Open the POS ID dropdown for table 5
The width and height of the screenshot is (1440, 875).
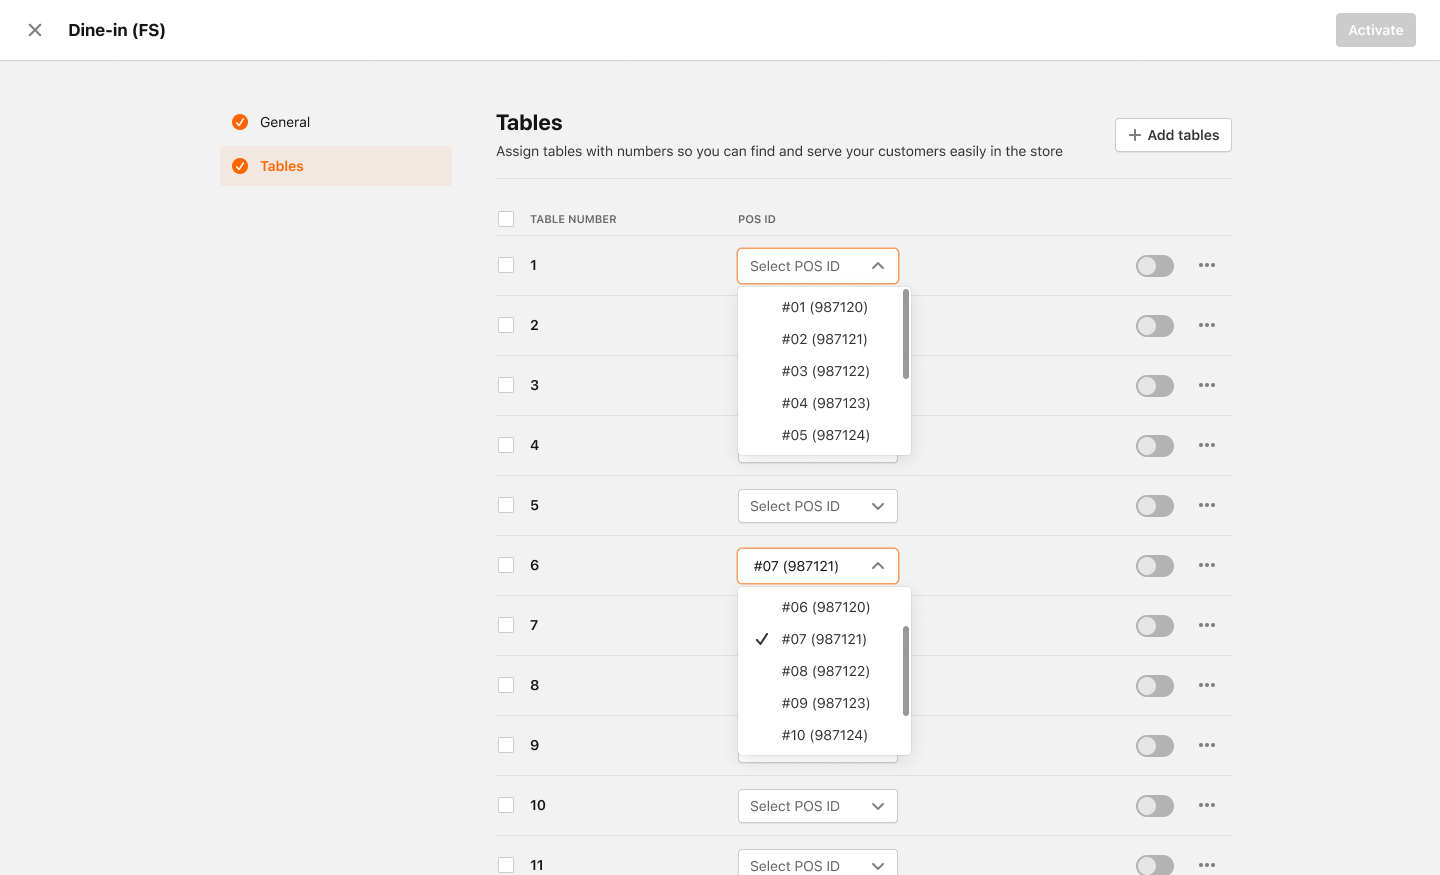pos(818,506)
